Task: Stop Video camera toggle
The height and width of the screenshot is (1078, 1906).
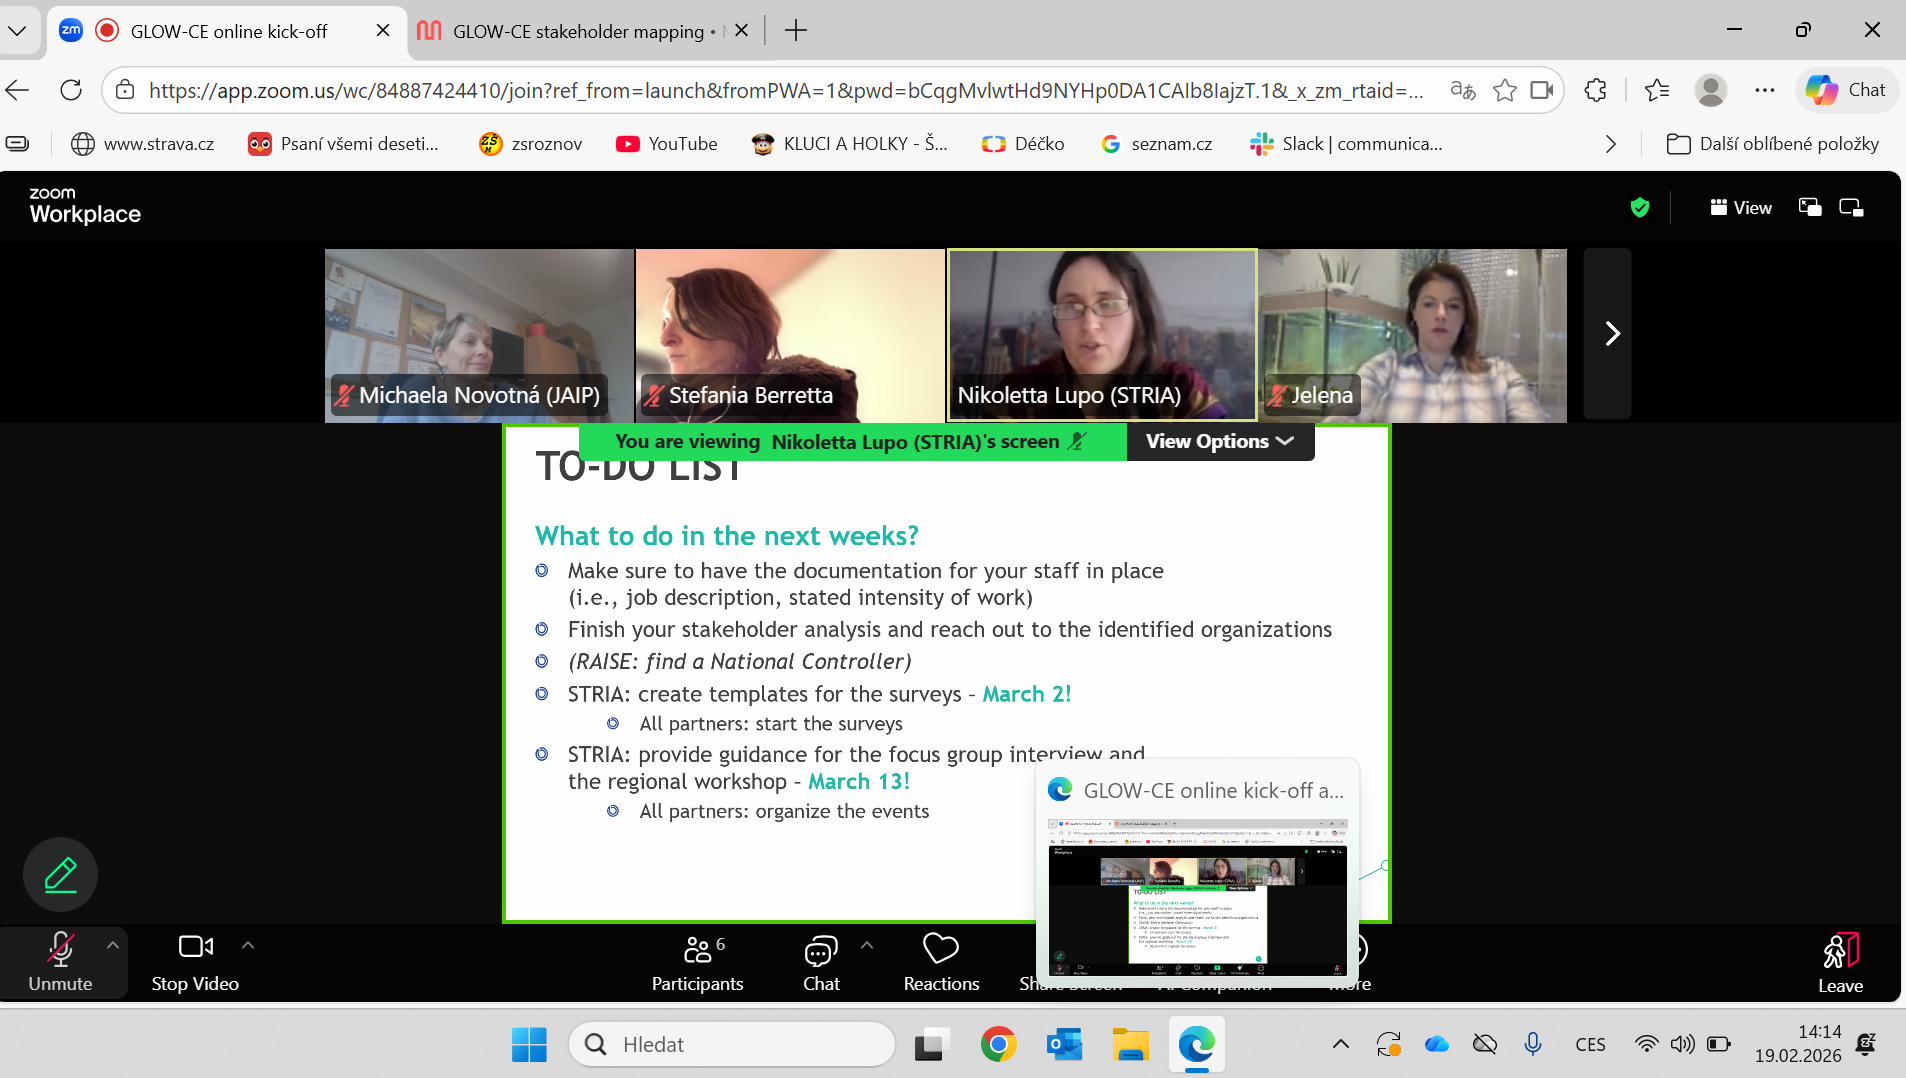Action: tap(195, 962)
